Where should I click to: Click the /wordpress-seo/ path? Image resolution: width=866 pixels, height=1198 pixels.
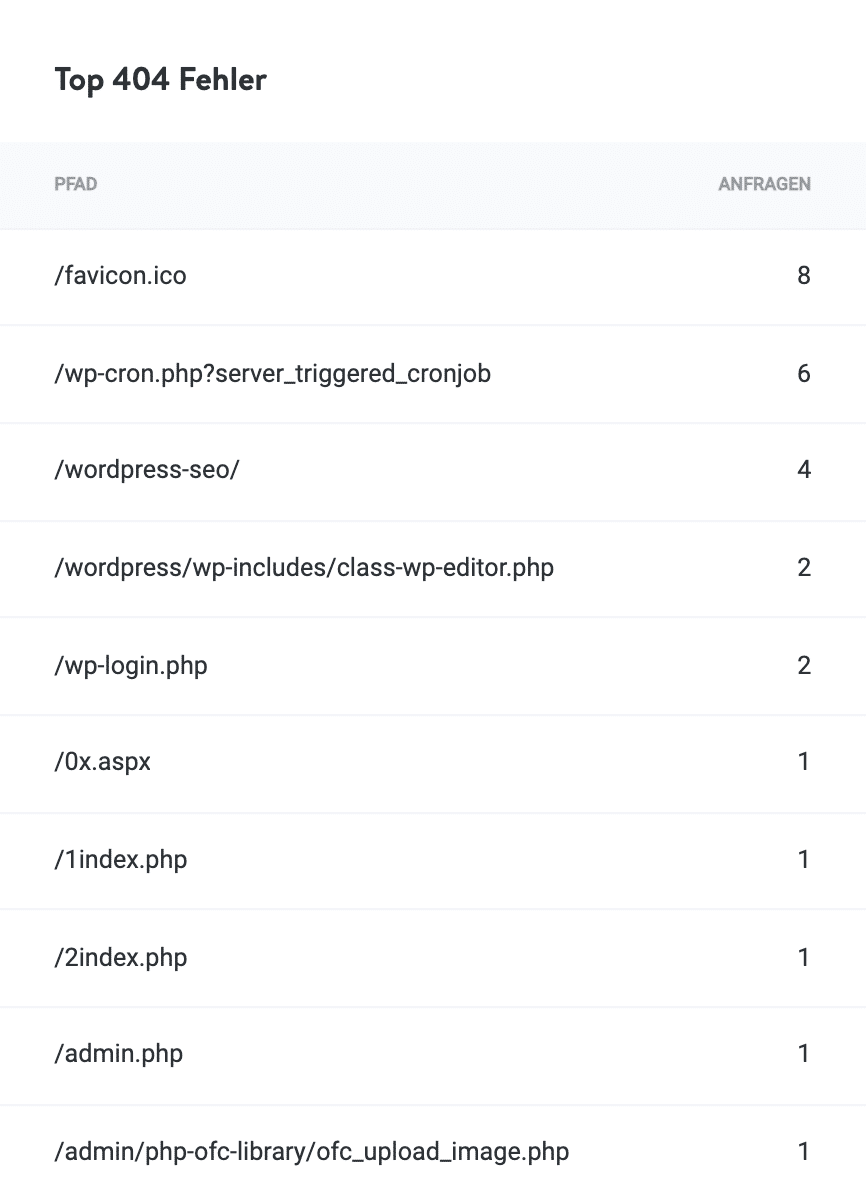pyautogui.click(x=146, y=470)
